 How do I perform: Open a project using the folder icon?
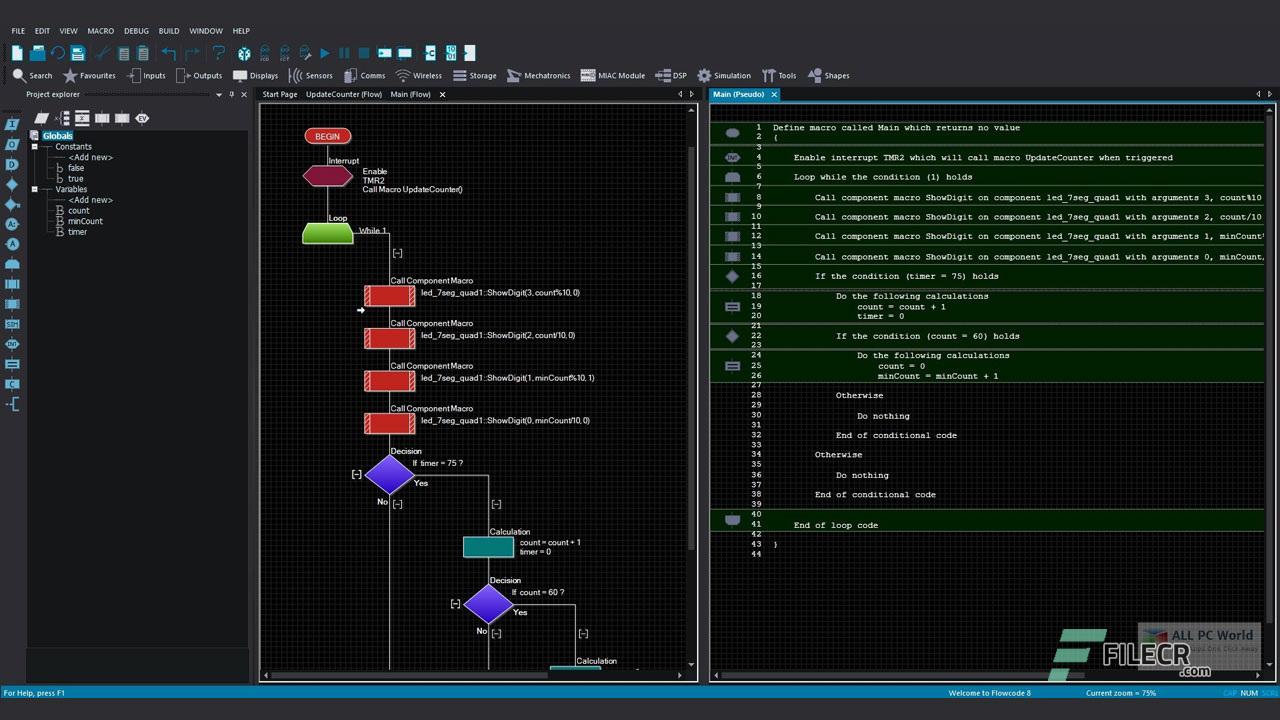tap(37, 53)
